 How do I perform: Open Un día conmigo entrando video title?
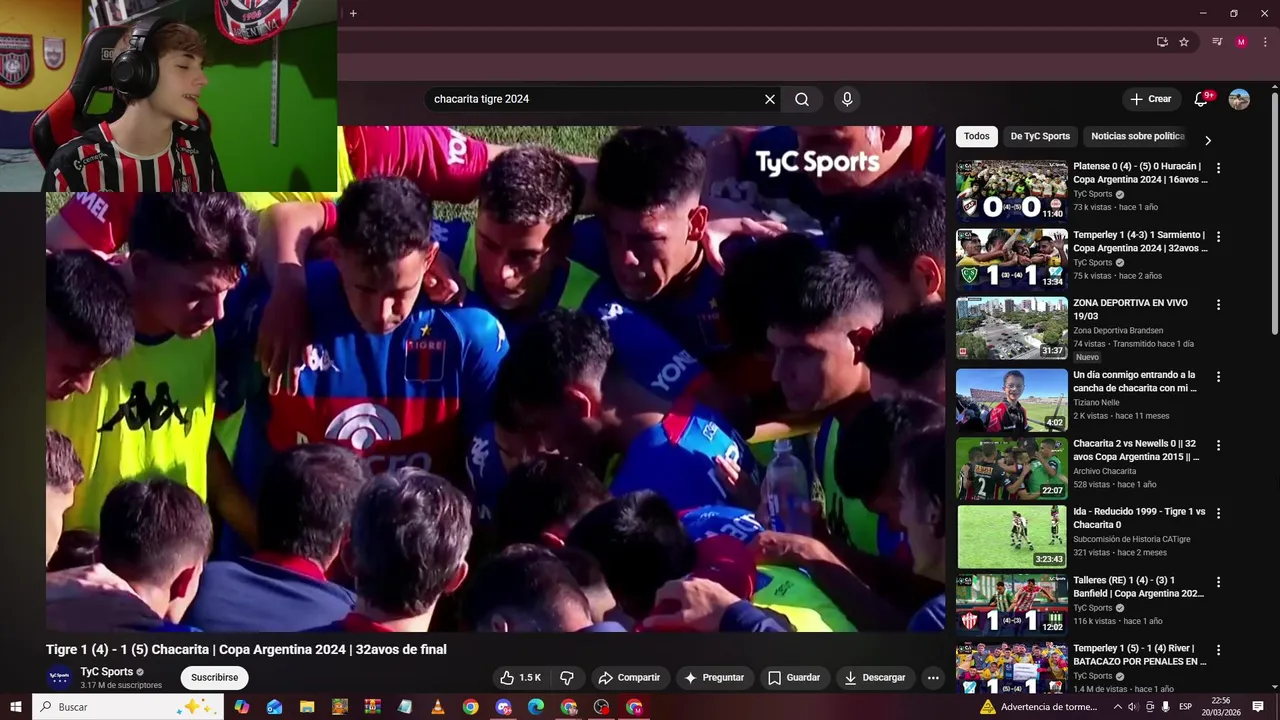tap(1135, 381)
